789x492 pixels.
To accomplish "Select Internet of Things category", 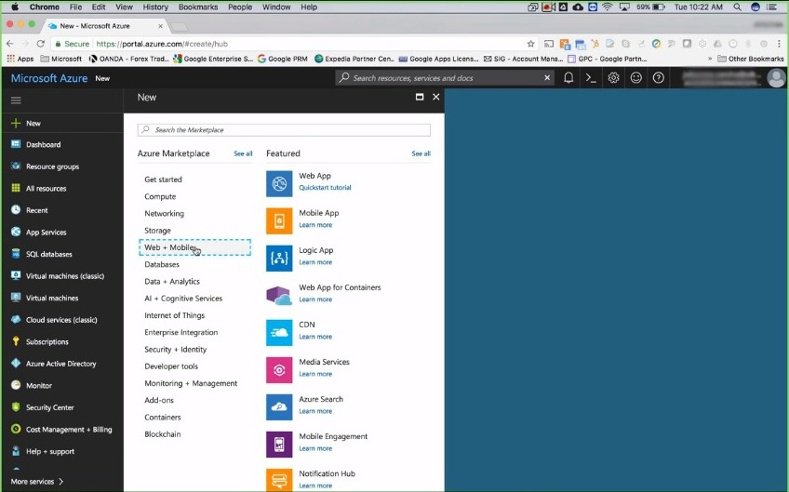I will [x=175, y=315].
